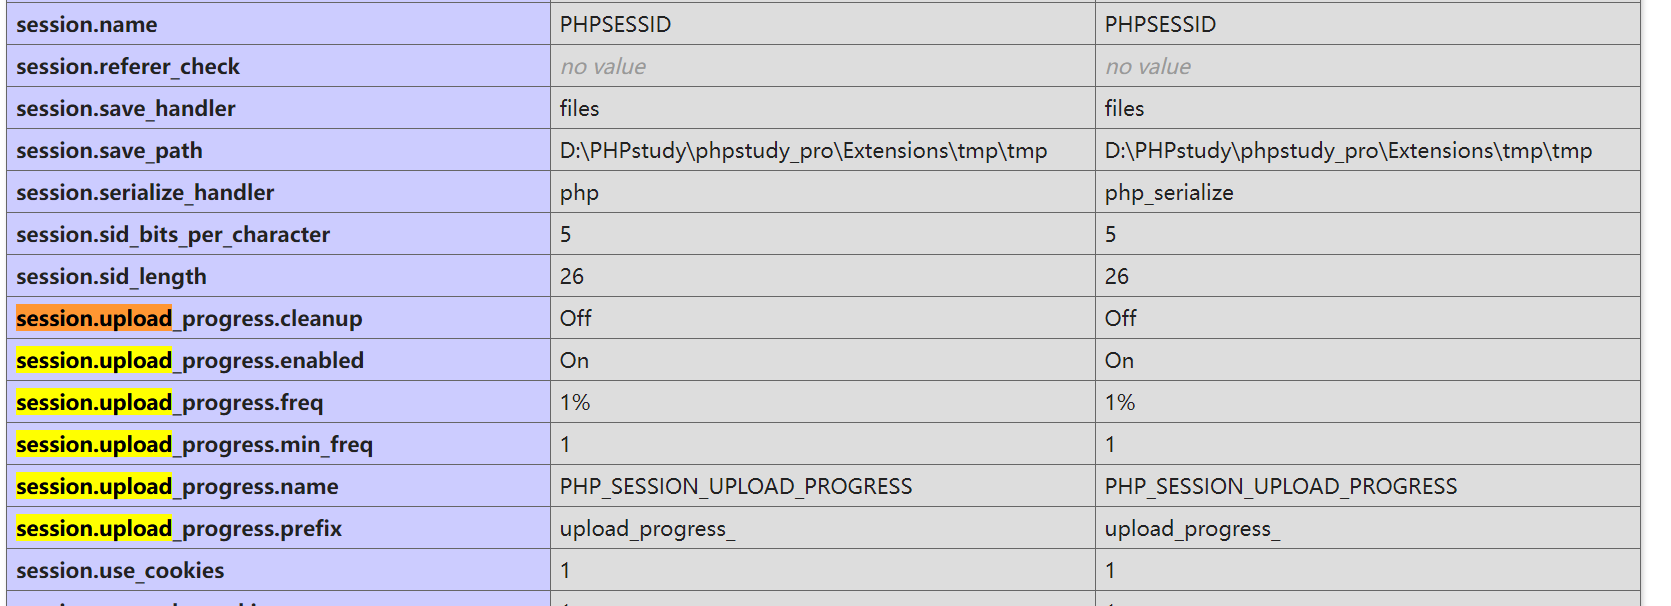Select the session.referer_check directive name
This screenshot has width=1671, height=606.
tap(128, 66)
